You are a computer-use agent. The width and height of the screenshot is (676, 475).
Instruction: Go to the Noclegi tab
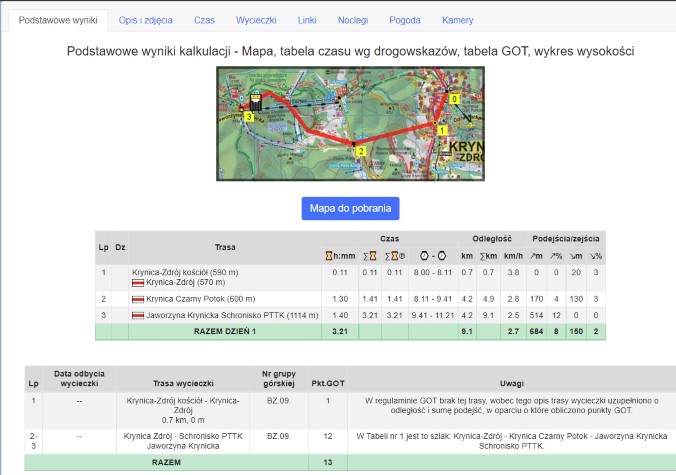[353, 20]
